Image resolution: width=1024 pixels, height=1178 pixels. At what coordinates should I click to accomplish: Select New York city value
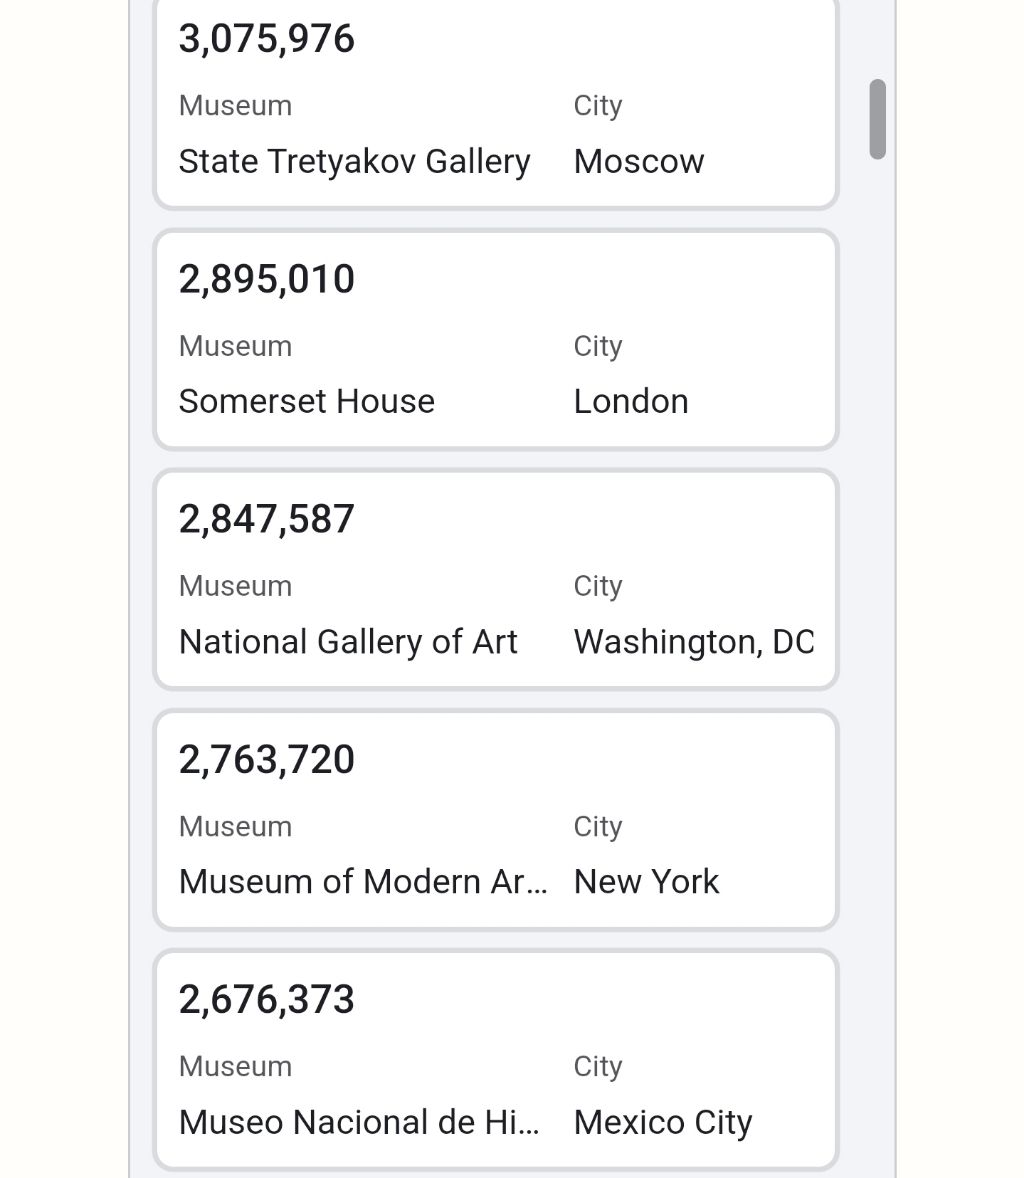[x=646, y=881]
